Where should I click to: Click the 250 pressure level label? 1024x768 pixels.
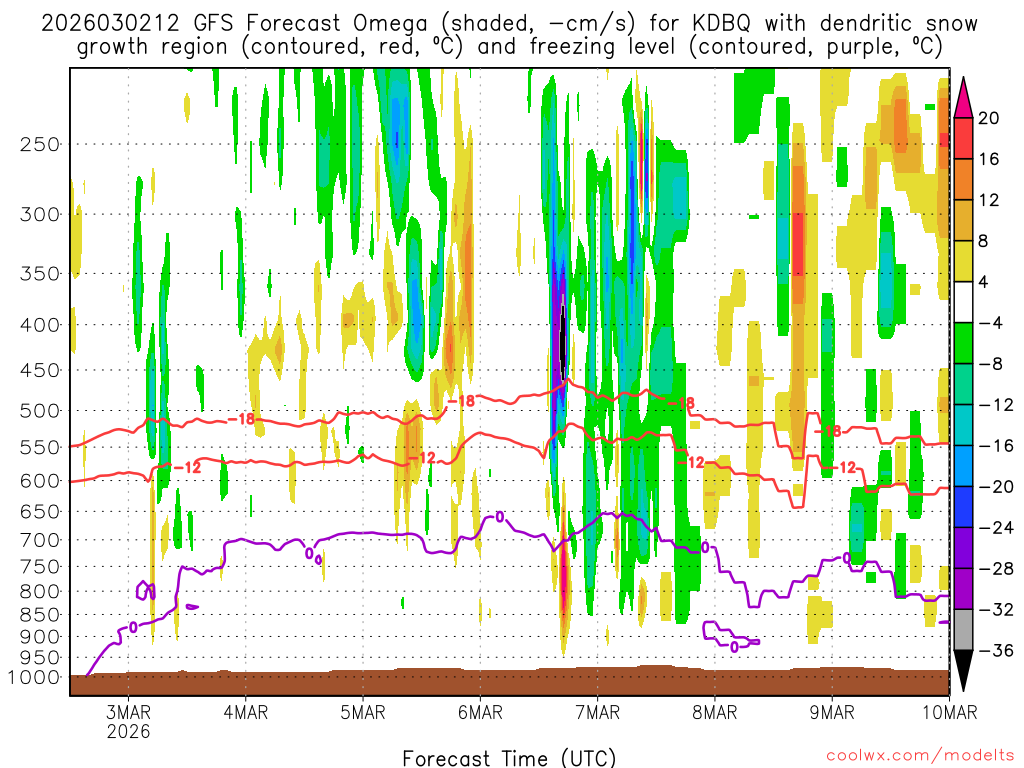tap(40, 144)
